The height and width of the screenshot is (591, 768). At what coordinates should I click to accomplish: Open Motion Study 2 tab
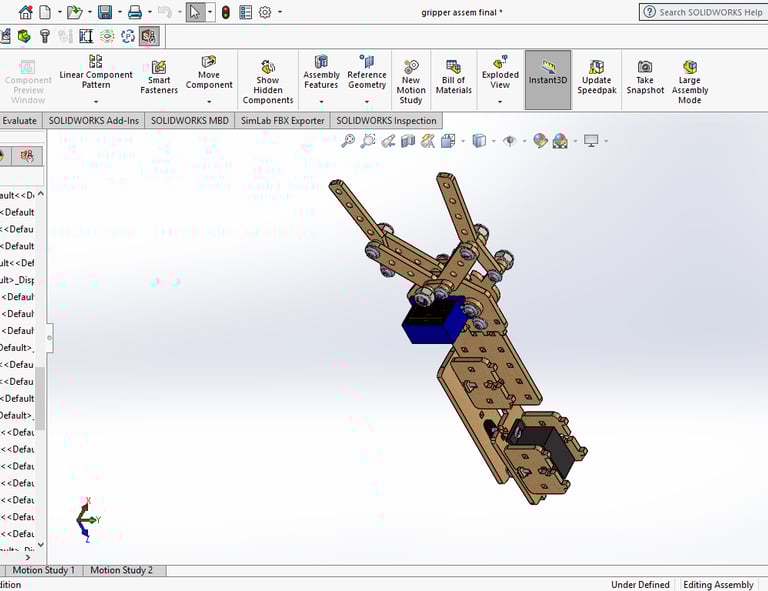click(121, 570)
